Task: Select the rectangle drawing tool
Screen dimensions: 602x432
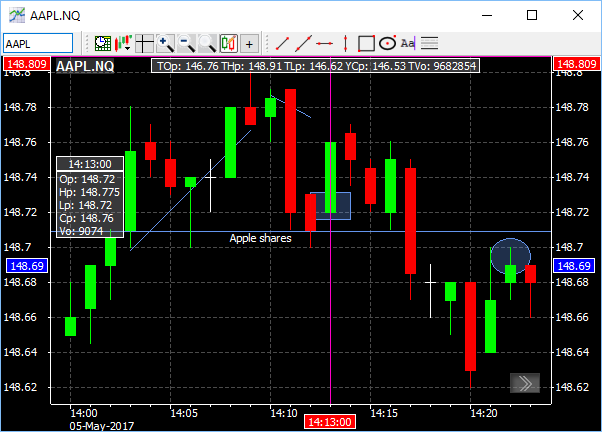Action: 366,43
